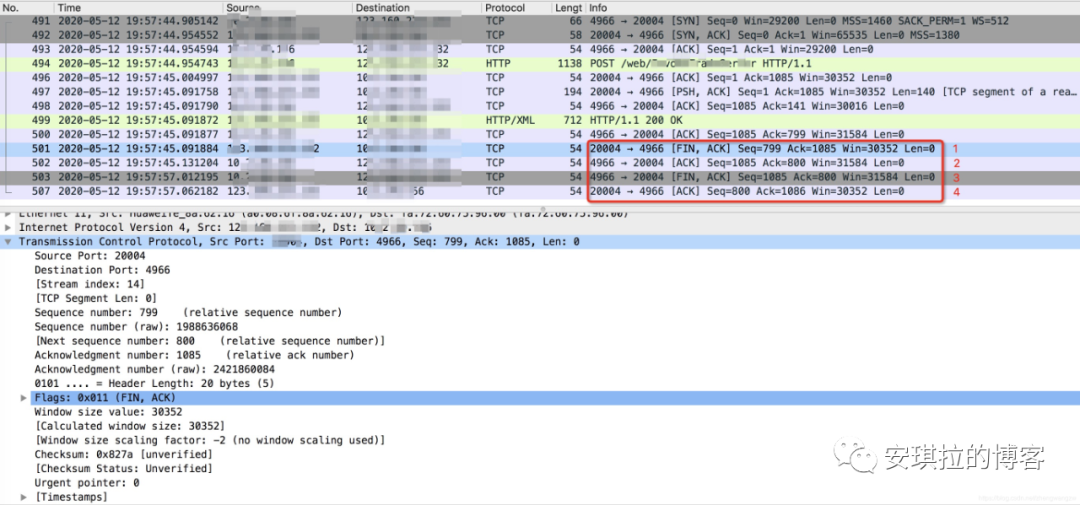Select packet number 493

pos(39,50)
